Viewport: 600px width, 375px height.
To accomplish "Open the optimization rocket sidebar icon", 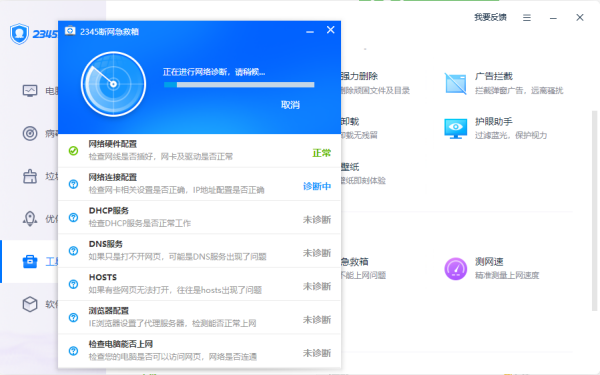I will tap(30, 219).
